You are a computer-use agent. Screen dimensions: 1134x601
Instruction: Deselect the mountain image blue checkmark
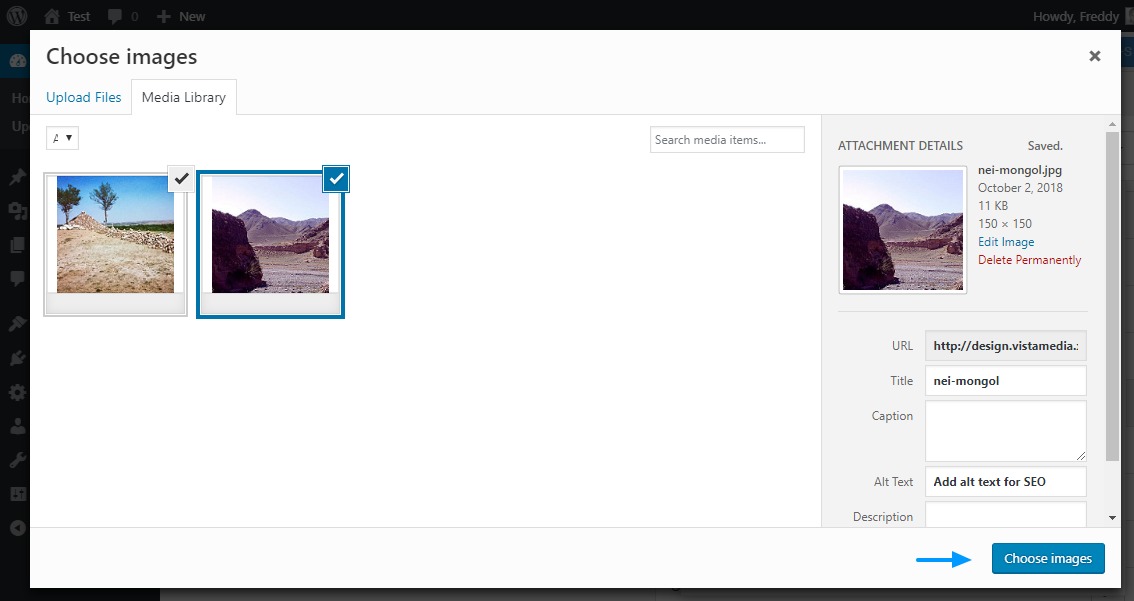[x=336, y=179]
